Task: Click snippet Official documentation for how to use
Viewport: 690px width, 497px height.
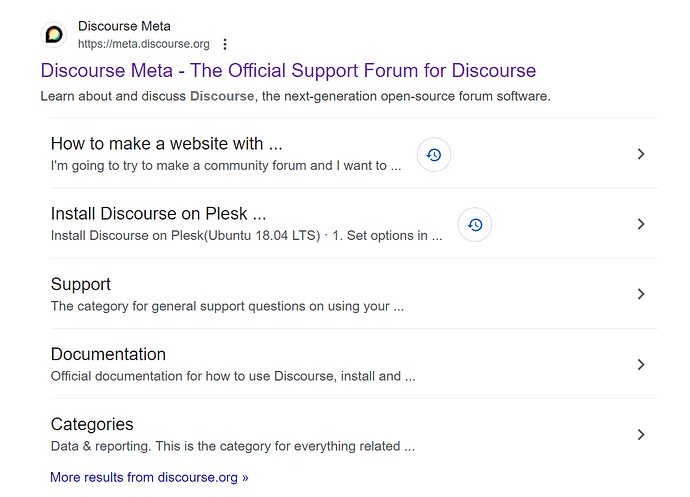Action: 233,376
